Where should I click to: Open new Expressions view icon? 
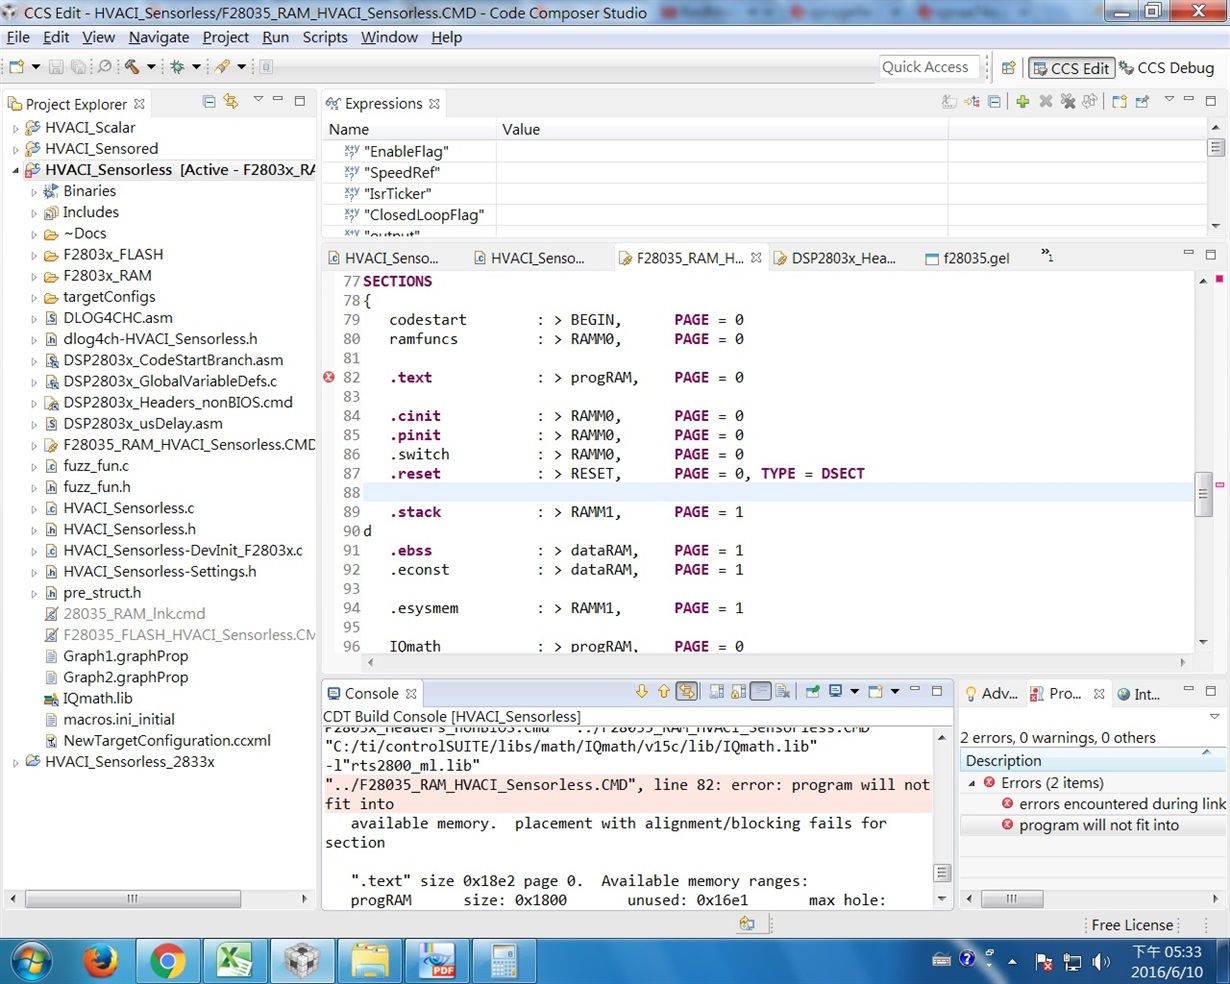point(1119,102)
